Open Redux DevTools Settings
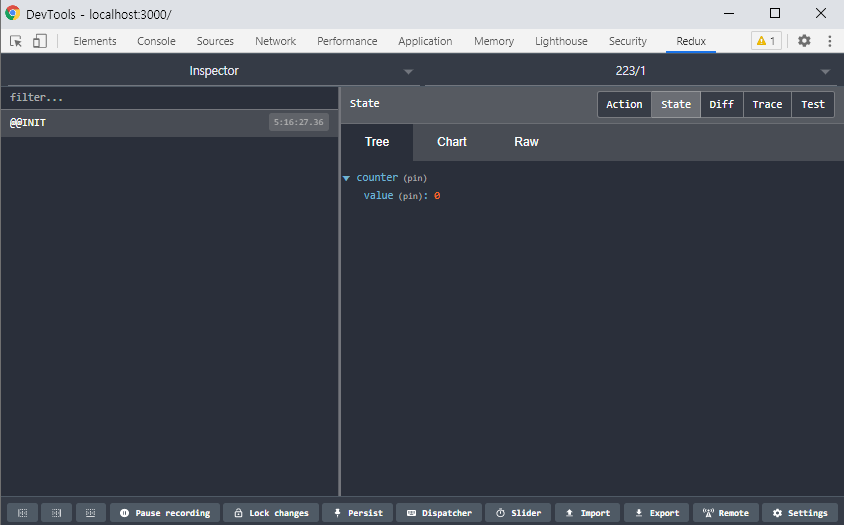 click(x=800, y=513)
